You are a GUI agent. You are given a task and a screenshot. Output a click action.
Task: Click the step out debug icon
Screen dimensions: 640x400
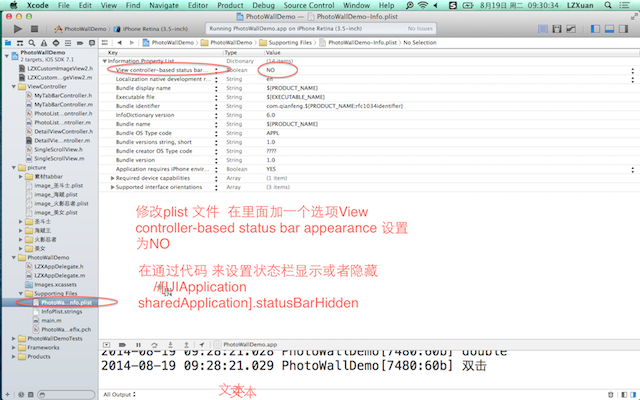[186, 345]
